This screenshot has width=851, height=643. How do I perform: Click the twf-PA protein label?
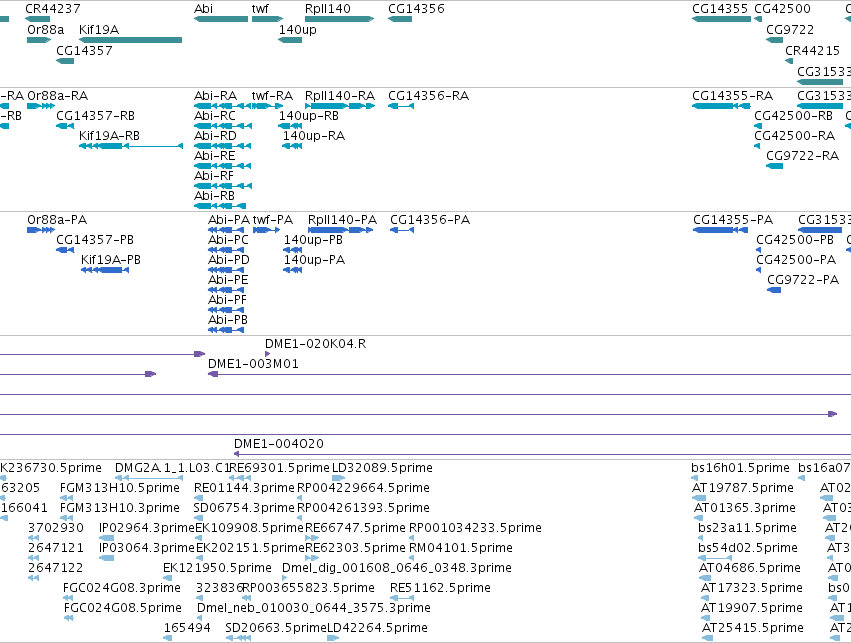(x=273, y=220)
